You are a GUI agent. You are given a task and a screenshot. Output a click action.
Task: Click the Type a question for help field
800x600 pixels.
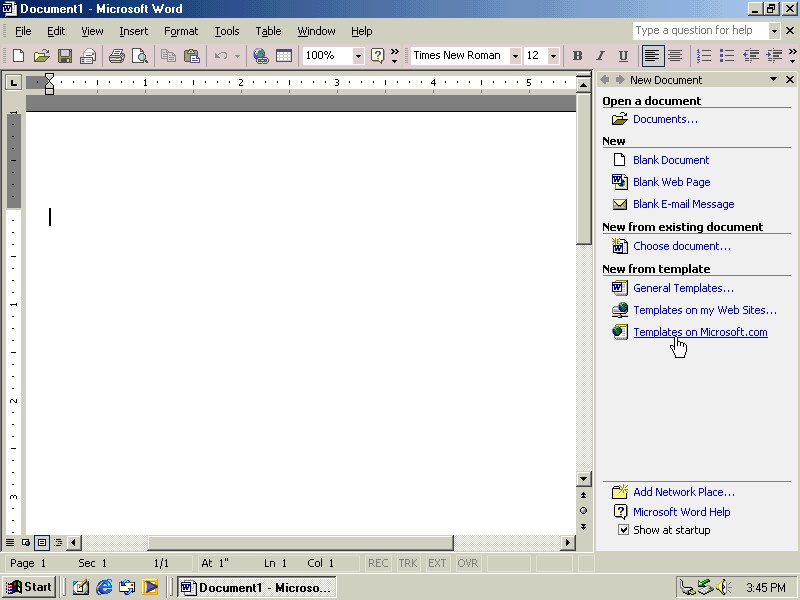[x=700, y=31]
